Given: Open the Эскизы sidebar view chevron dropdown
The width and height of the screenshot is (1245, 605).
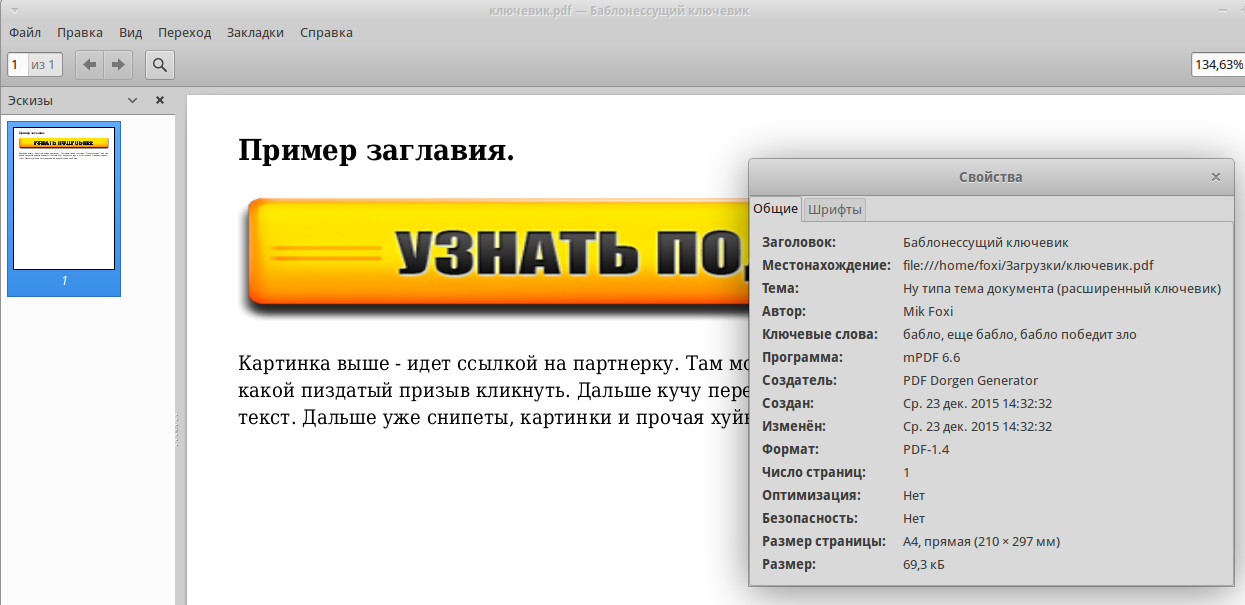Looking at the screenshot, I should (x=131, y=100).
